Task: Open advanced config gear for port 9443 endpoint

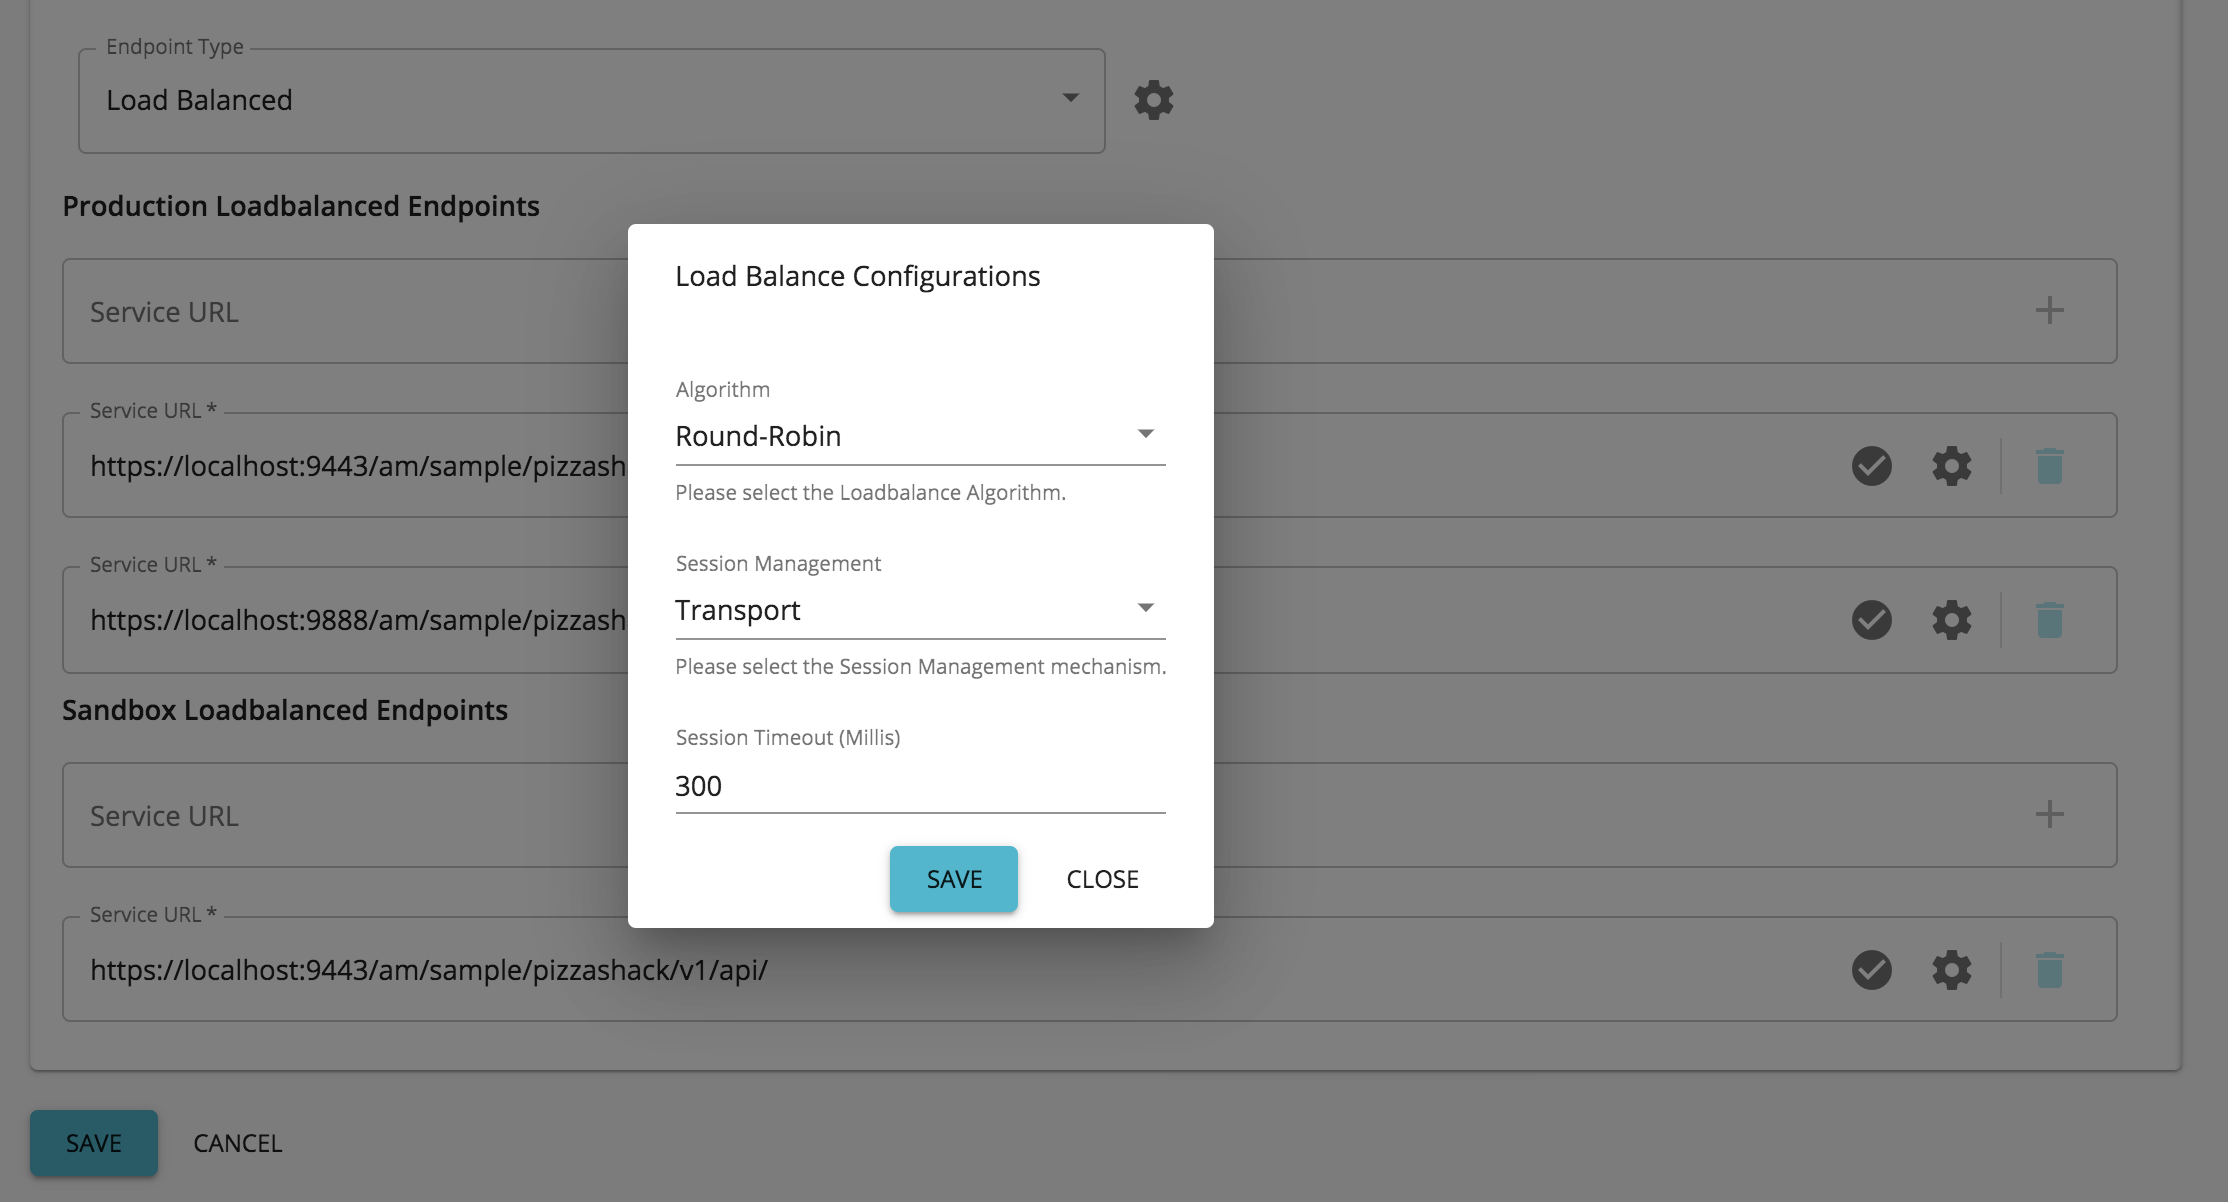Action: coord(1951,465)
